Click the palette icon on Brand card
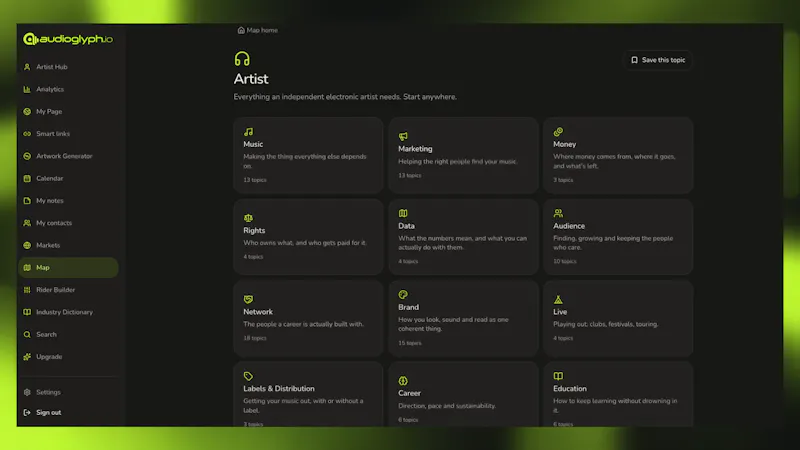800x450 pixels. pos(403,294)
